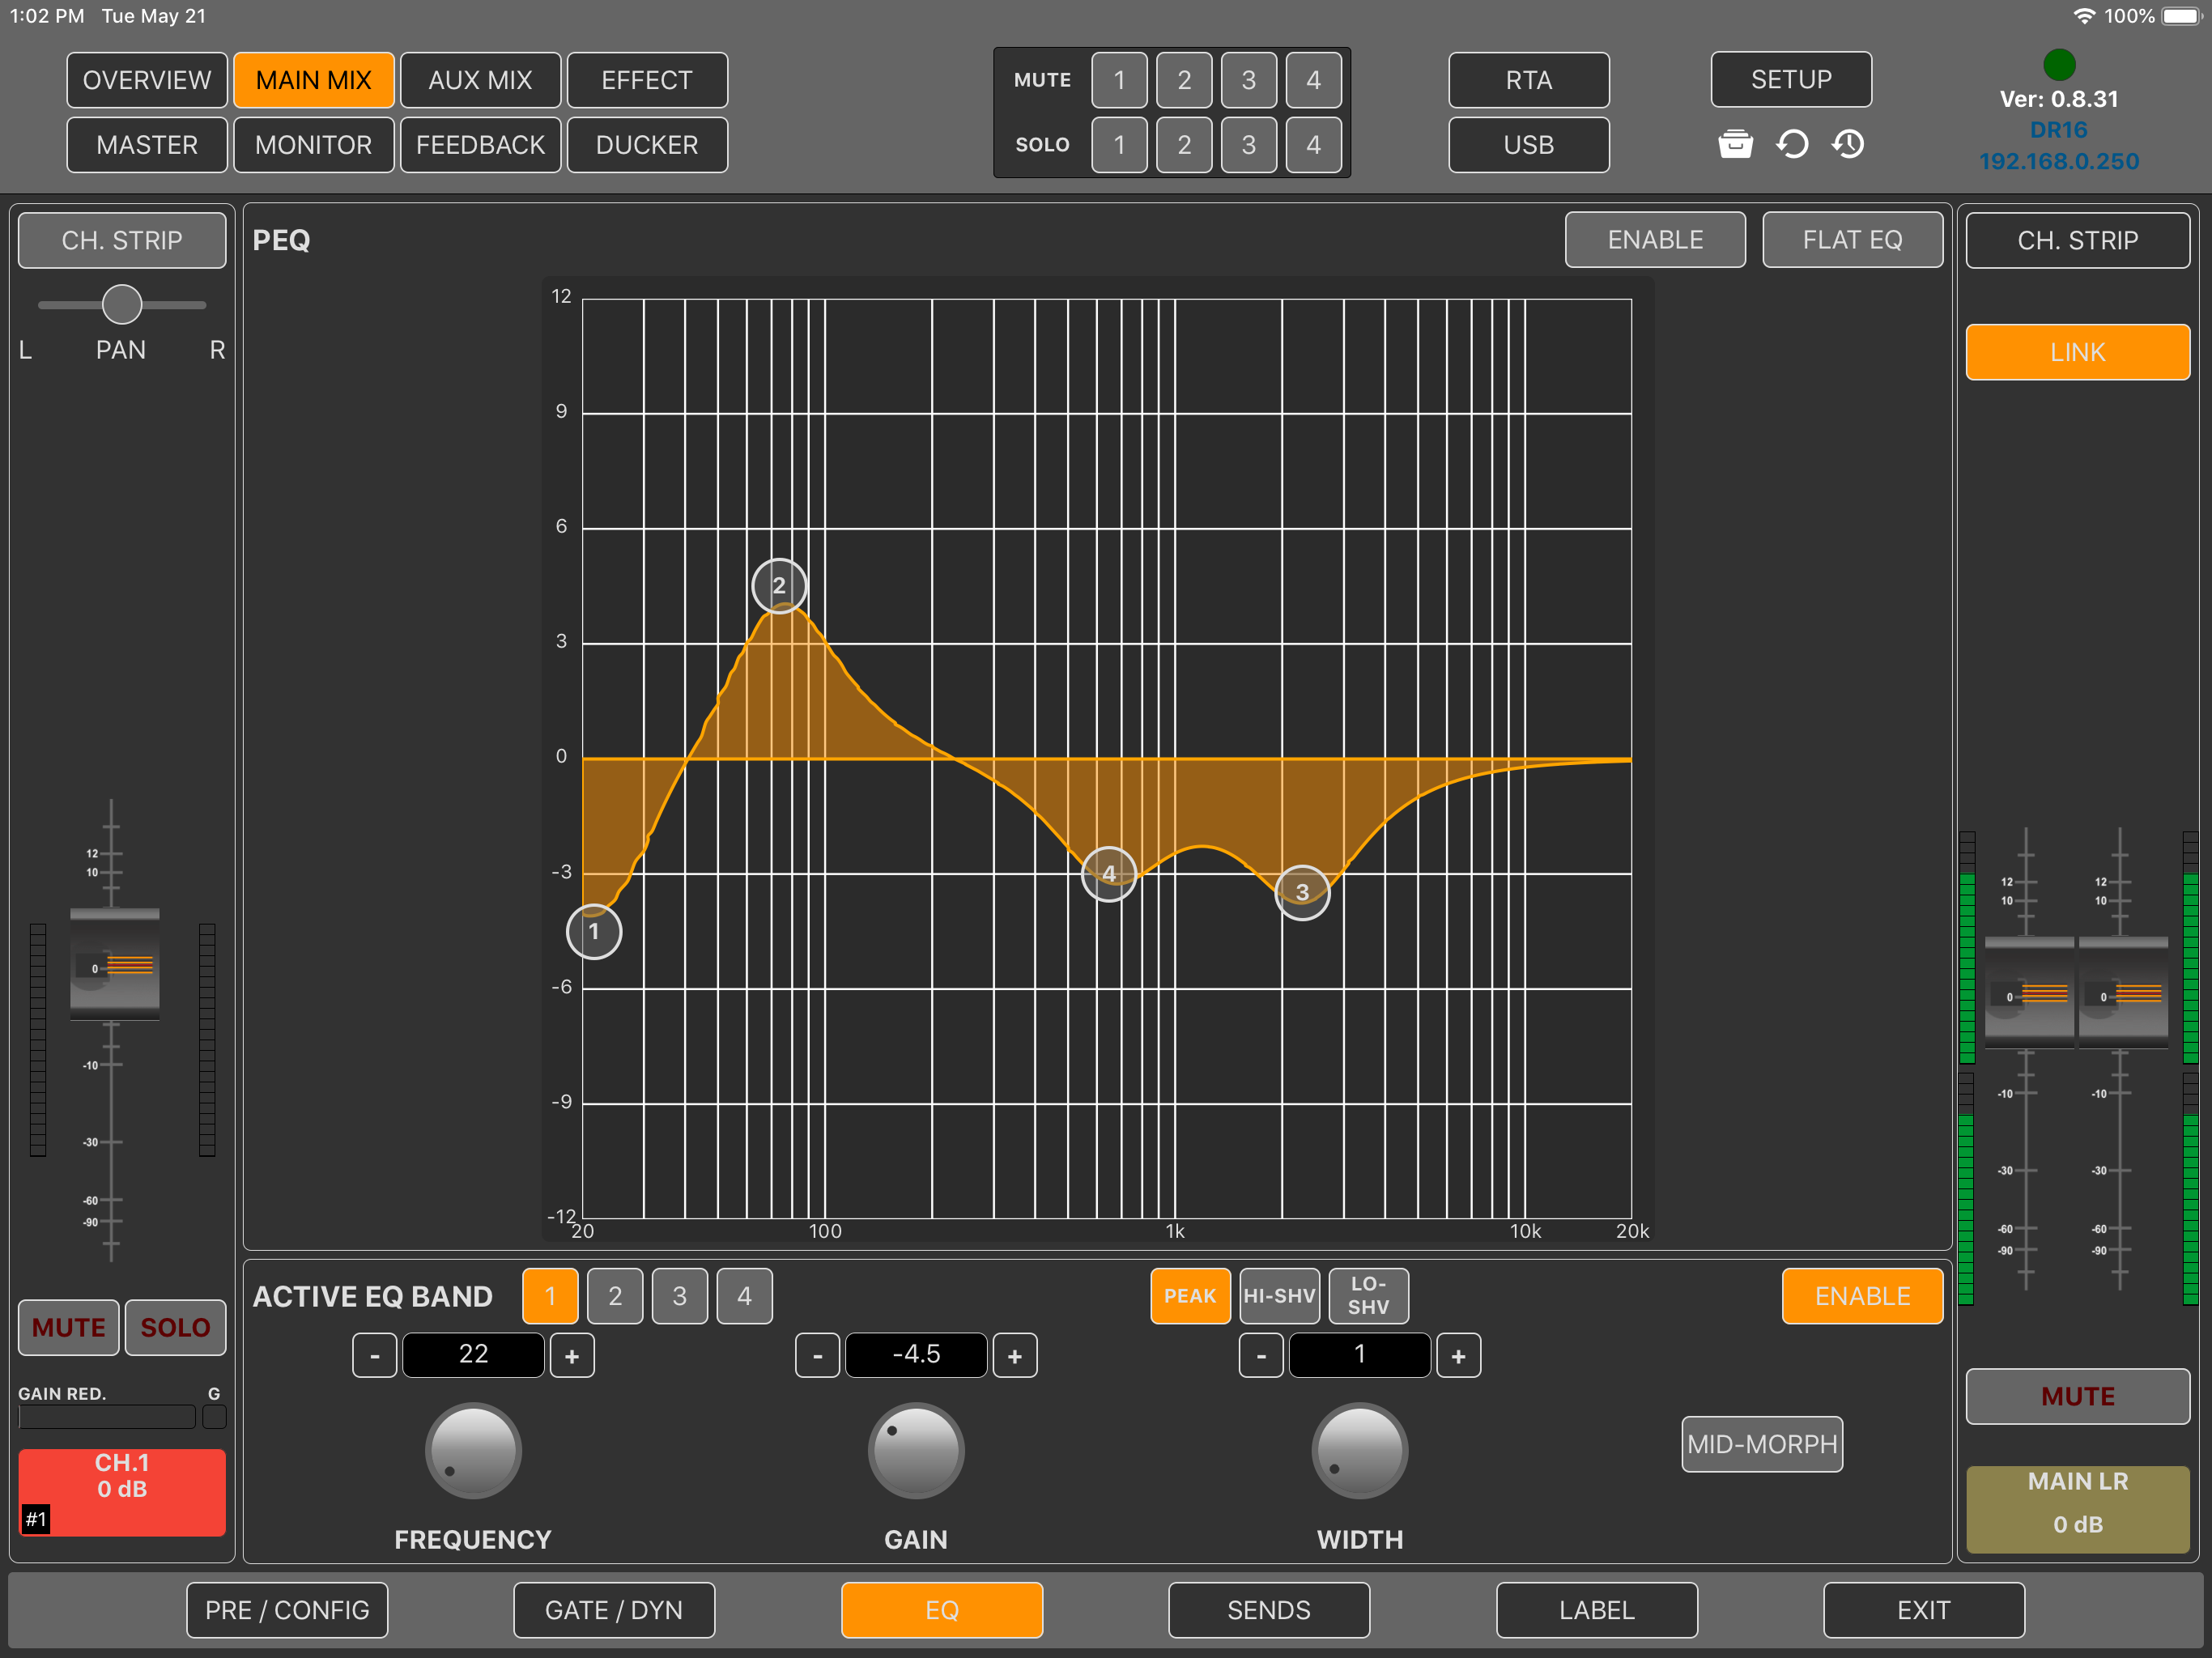Click left CH. STRIP button
This screenshot has height=1658, width=2212.
pos(122,240)
